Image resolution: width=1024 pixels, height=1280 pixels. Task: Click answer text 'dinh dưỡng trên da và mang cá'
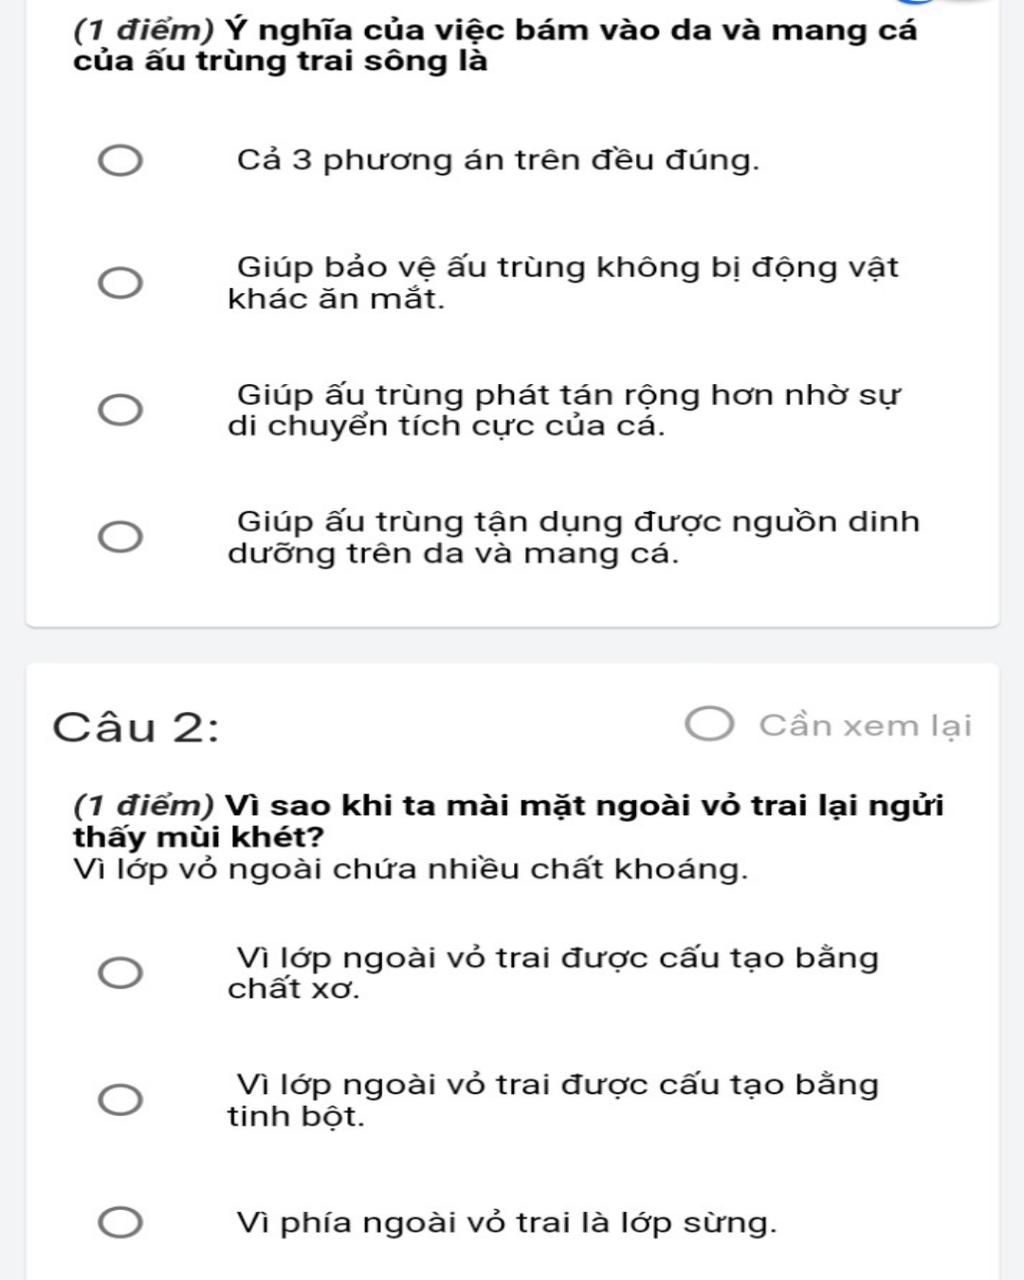click(x=573, y=537)
